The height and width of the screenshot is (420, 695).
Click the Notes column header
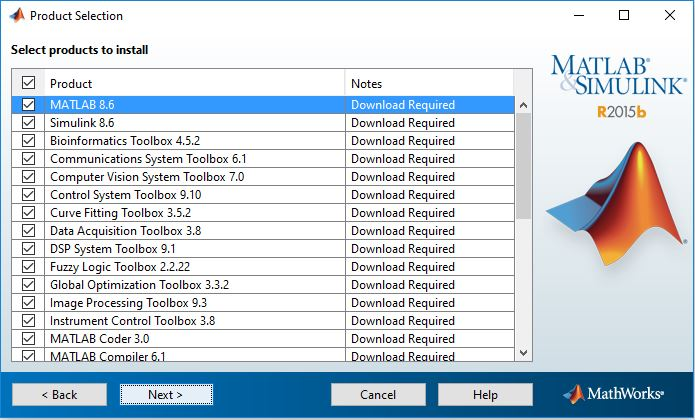(x=429, y=83)
